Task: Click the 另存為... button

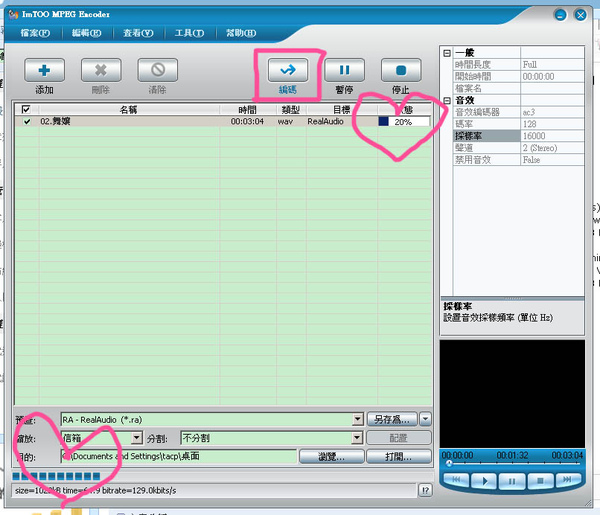Action: point(392,419)
